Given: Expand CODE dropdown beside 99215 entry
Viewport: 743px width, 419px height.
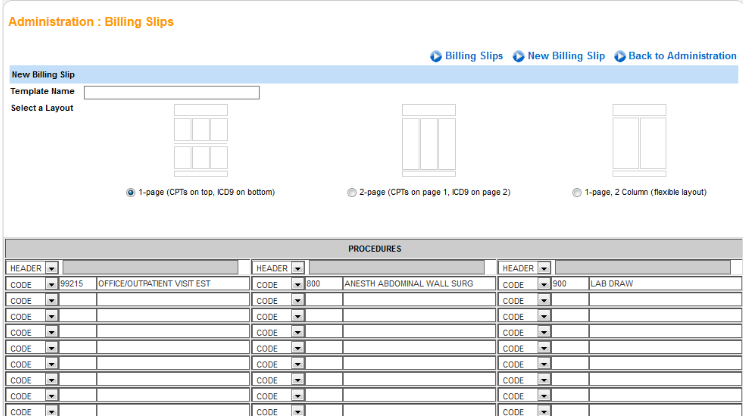Looking at the screenshot, I should pyautogui.click(x=51, y=284).
